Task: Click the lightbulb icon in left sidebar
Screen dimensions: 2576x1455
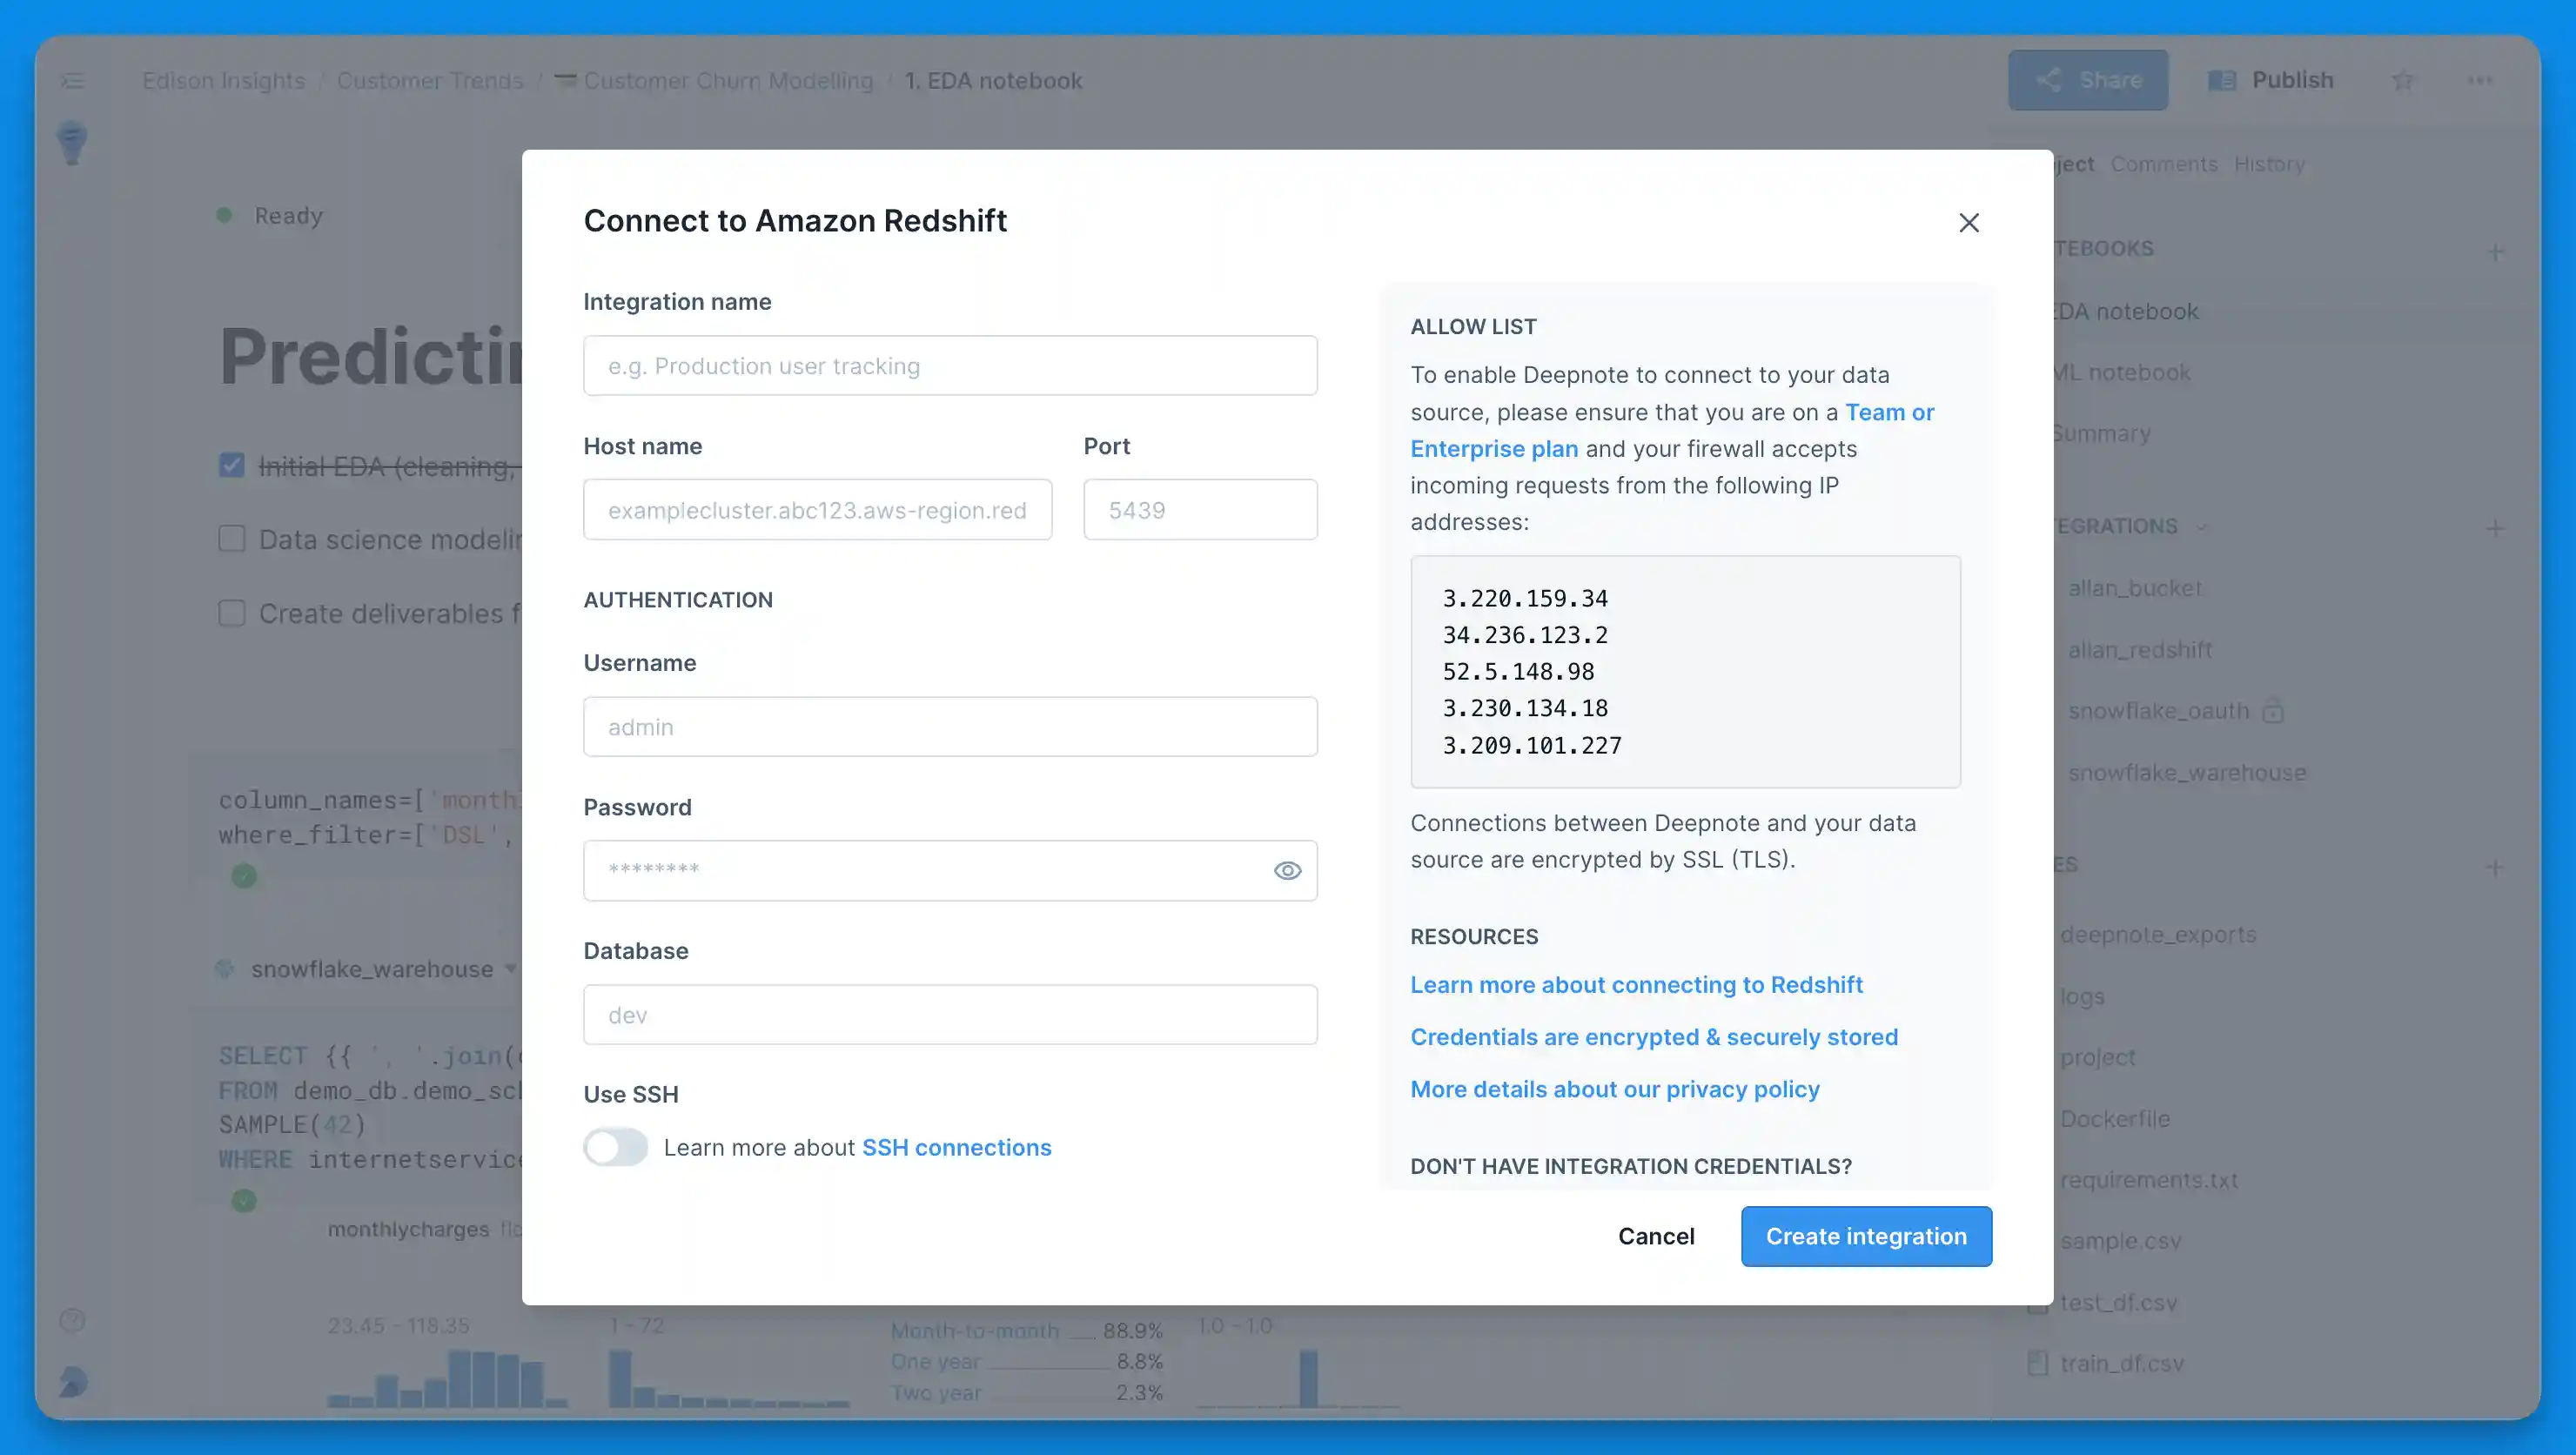Action: tap(72, 143)
